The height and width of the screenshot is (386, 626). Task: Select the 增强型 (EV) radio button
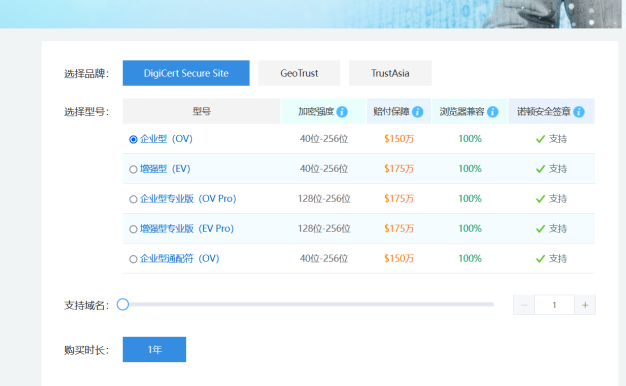(133, 169)
